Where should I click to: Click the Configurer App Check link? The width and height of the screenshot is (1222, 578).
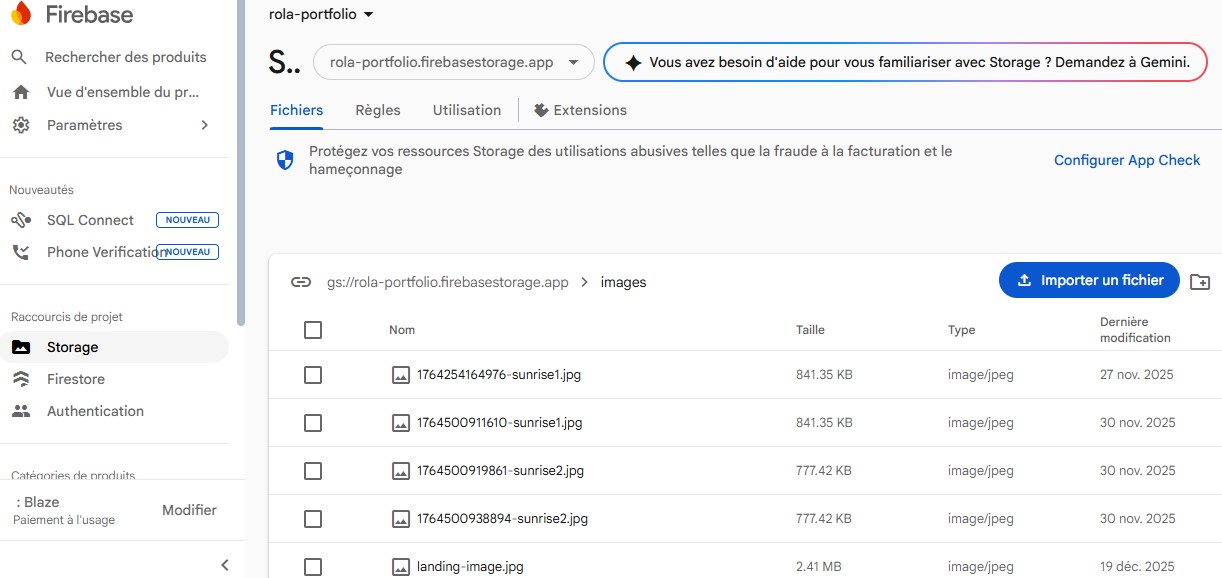coord(1127,160)
